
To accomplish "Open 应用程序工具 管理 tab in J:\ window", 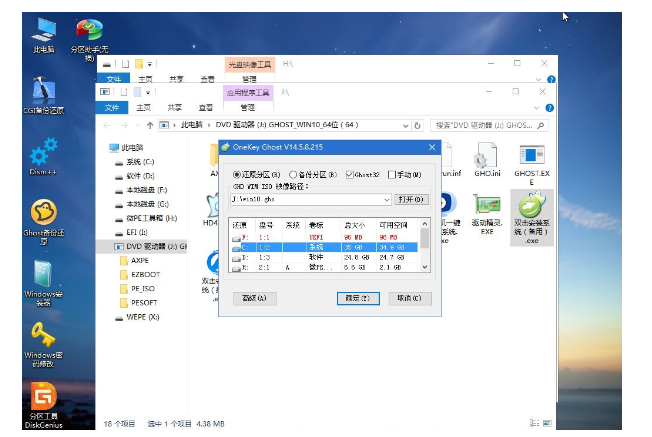I will click(x=248, y=108).
